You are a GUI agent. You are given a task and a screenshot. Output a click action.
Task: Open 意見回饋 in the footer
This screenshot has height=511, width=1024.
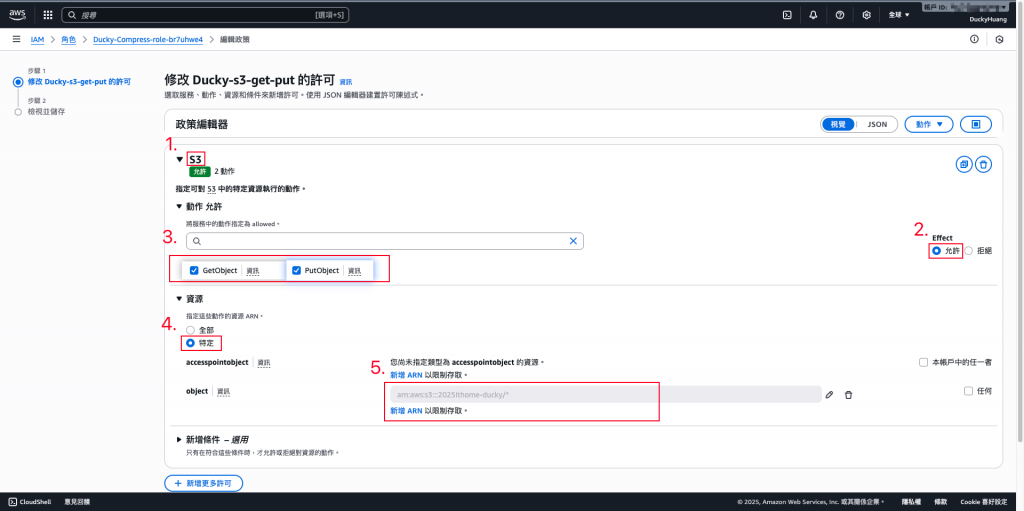[77, 502]
